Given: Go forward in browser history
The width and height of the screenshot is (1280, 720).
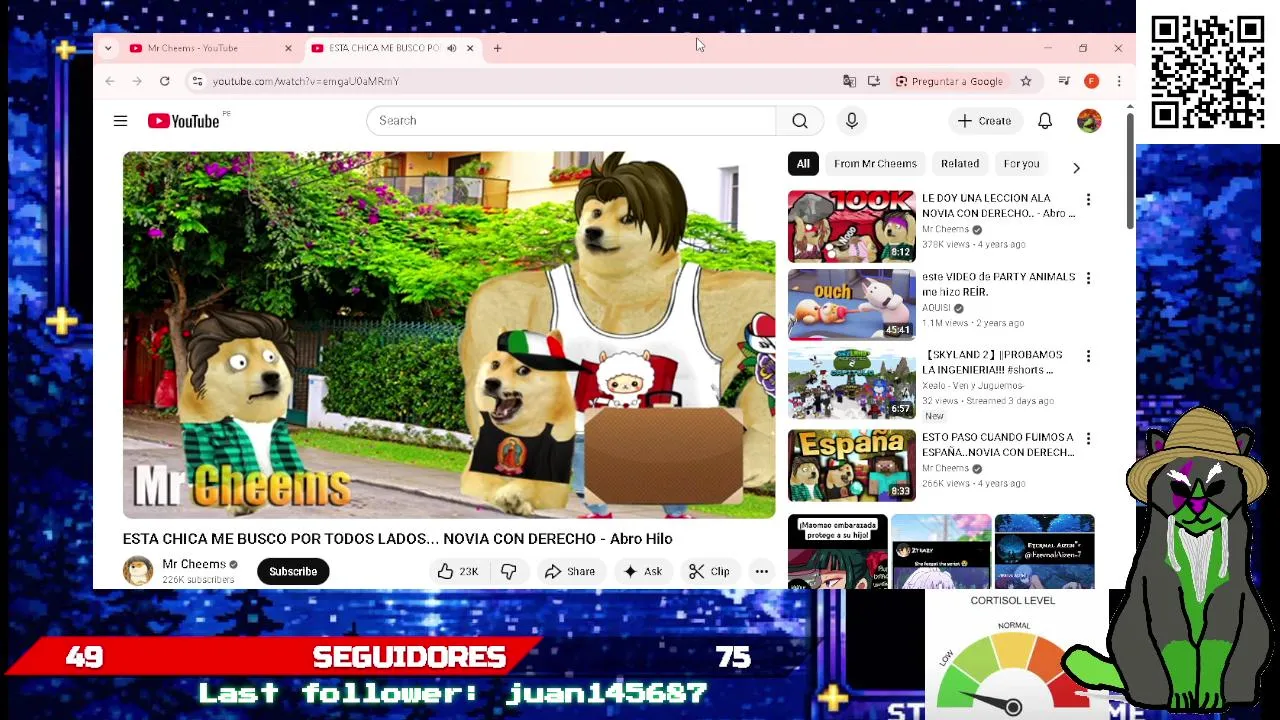Looking at the screenshot, I should point(137,81).
